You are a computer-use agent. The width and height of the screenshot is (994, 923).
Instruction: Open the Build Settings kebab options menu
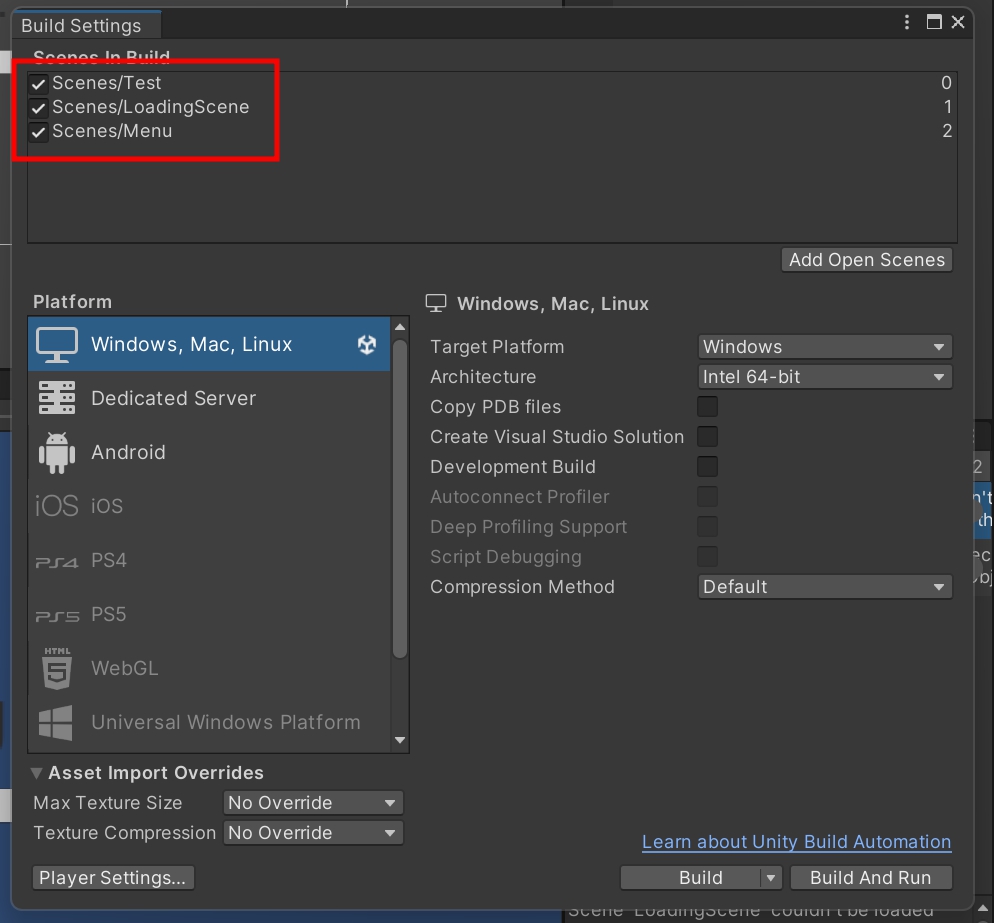[x=907, y=22]
